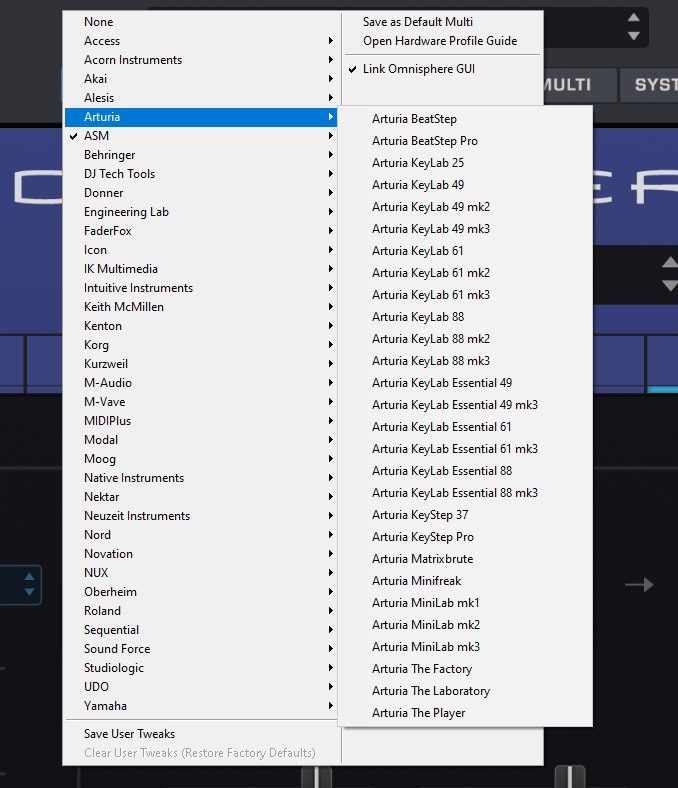Open Neuzeit Instruments submenu
This screenshot has height=788, width=678.
pyautogui.click(x=201, y=516)
